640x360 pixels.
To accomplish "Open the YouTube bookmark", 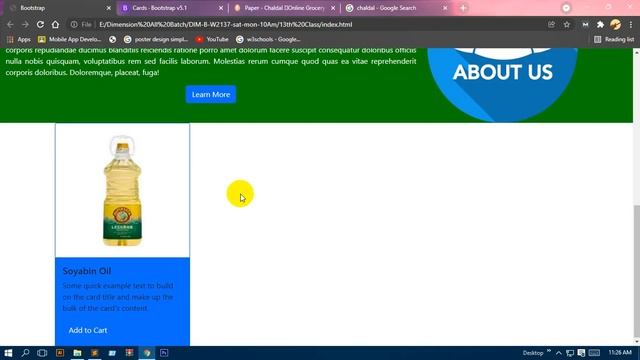I will [x=212, y=39].
